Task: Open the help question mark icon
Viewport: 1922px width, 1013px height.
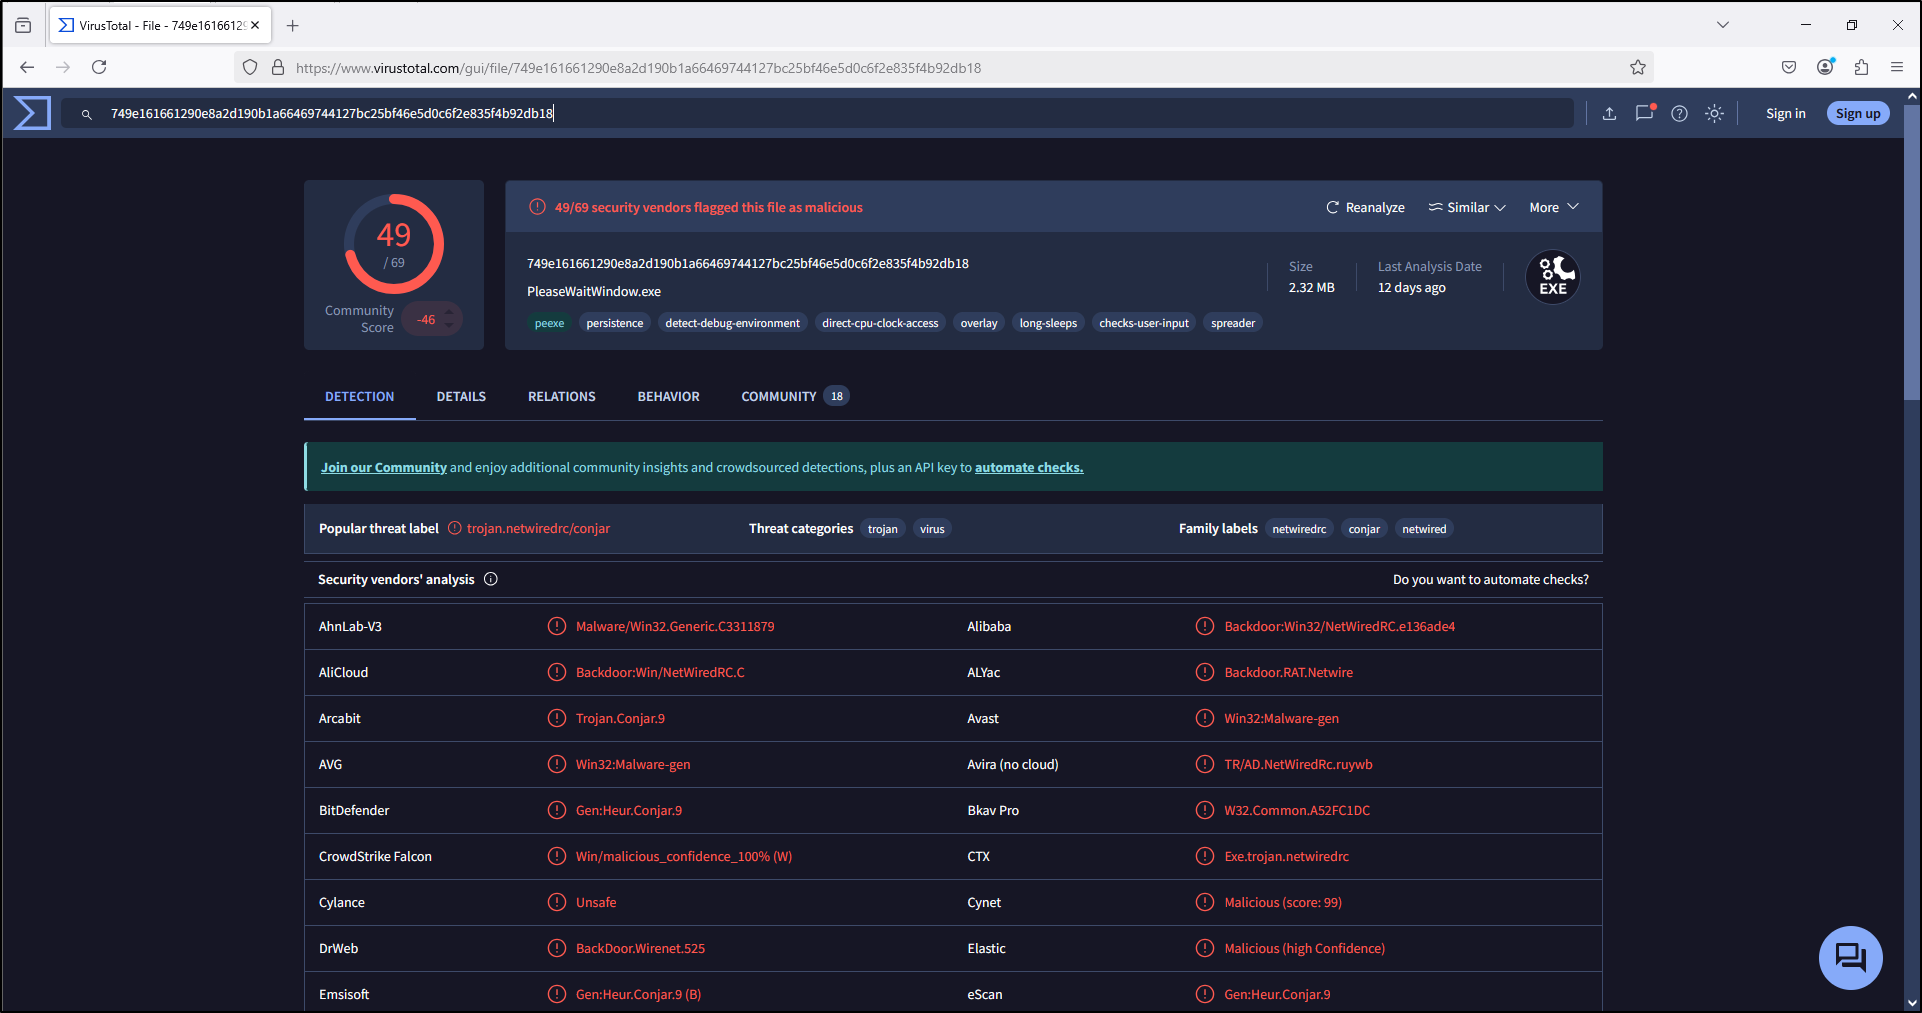Action: coord(1680,114)
